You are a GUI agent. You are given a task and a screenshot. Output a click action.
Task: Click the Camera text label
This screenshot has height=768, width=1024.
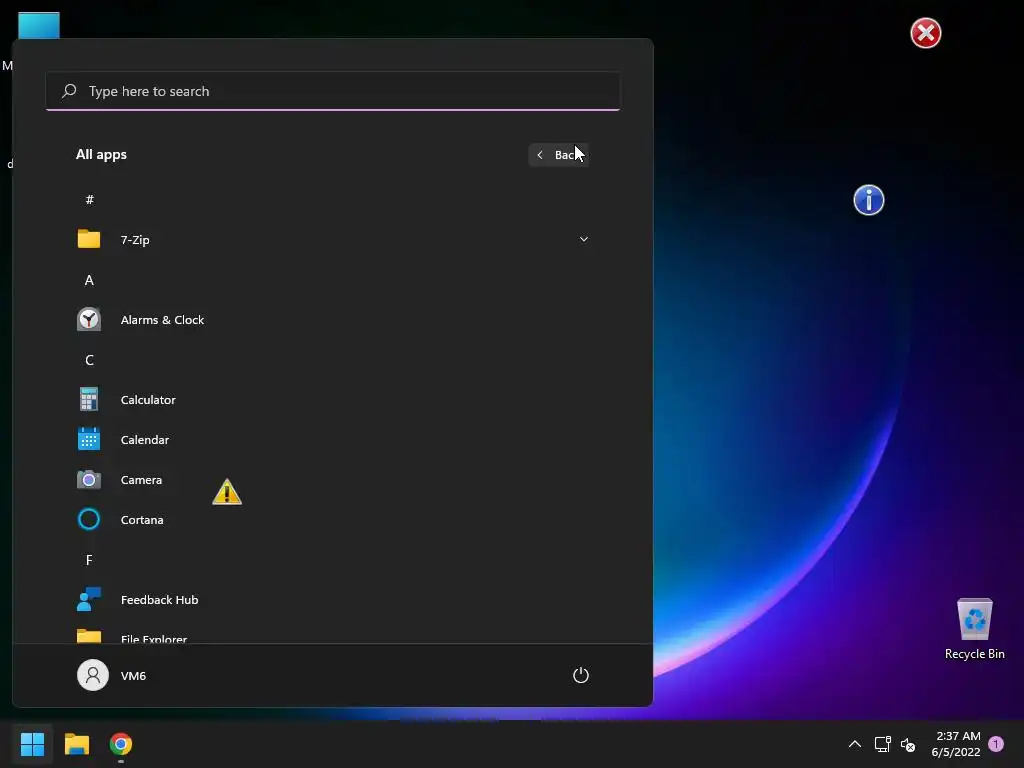click(x=141, y=479)
